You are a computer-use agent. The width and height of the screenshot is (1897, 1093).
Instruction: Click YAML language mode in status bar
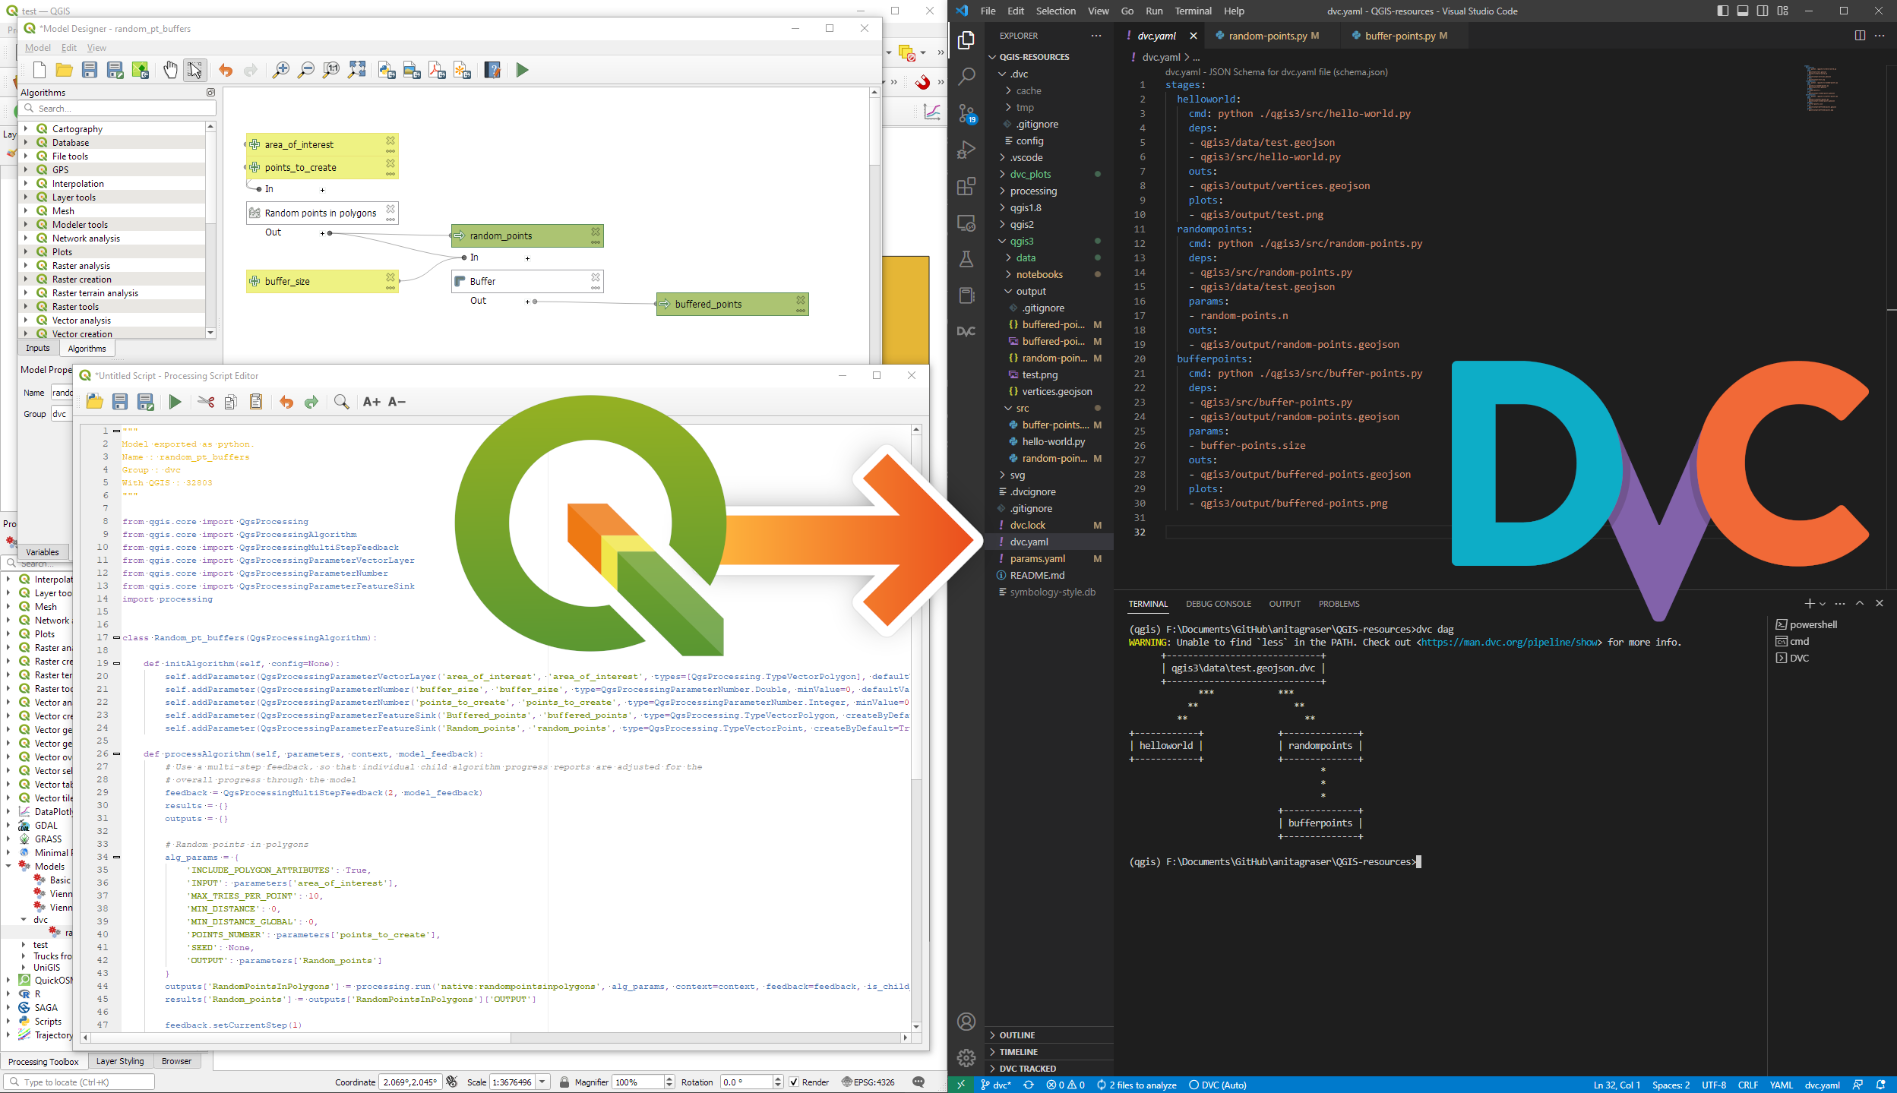[x=1781, y=1085]
